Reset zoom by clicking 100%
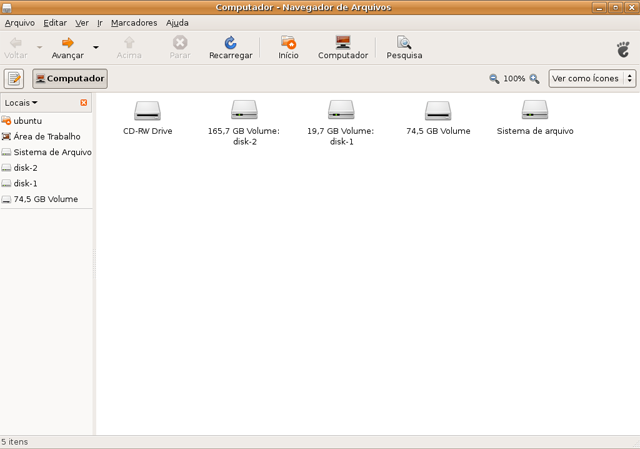This screenshot has width=640, height=449. (514, 78)
